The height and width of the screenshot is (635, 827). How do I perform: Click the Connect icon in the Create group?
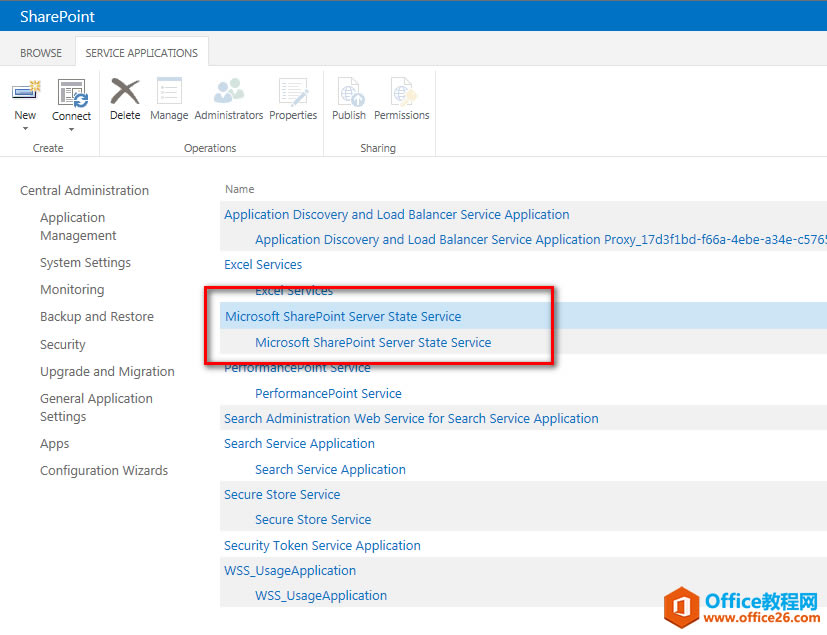pyautogui.click(x=71, y=90)
